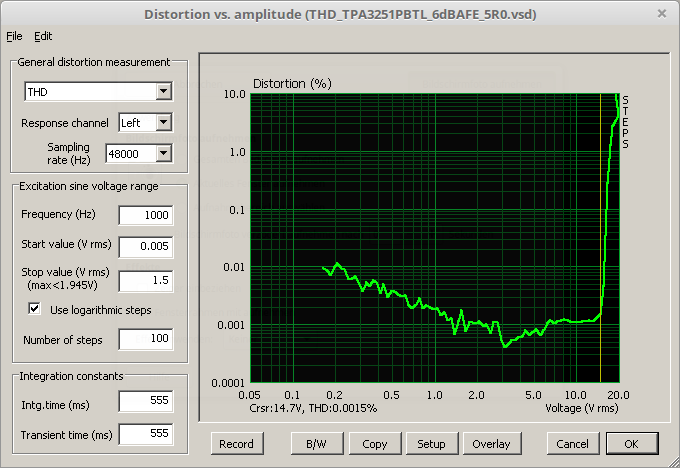Click the Number of steps field
The image size is (680, 468).
click(x=146, y=338)
